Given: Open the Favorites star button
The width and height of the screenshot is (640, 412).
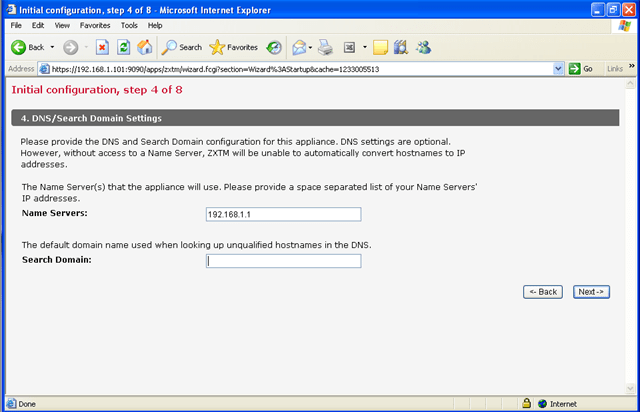Looking at the screenshot, I should coord(233,47).
